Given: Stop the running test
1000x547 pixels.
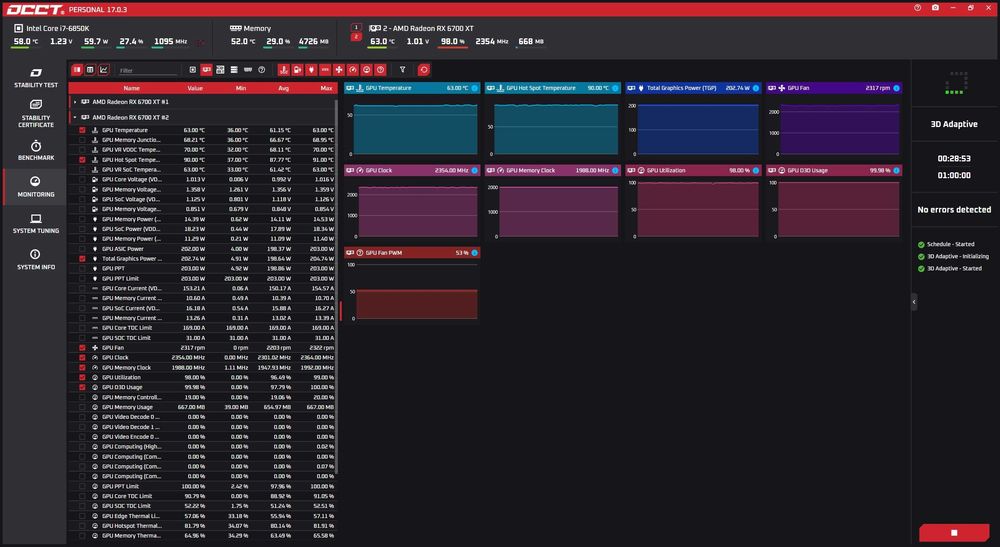Looking at the screenshot, I should 954,532.
